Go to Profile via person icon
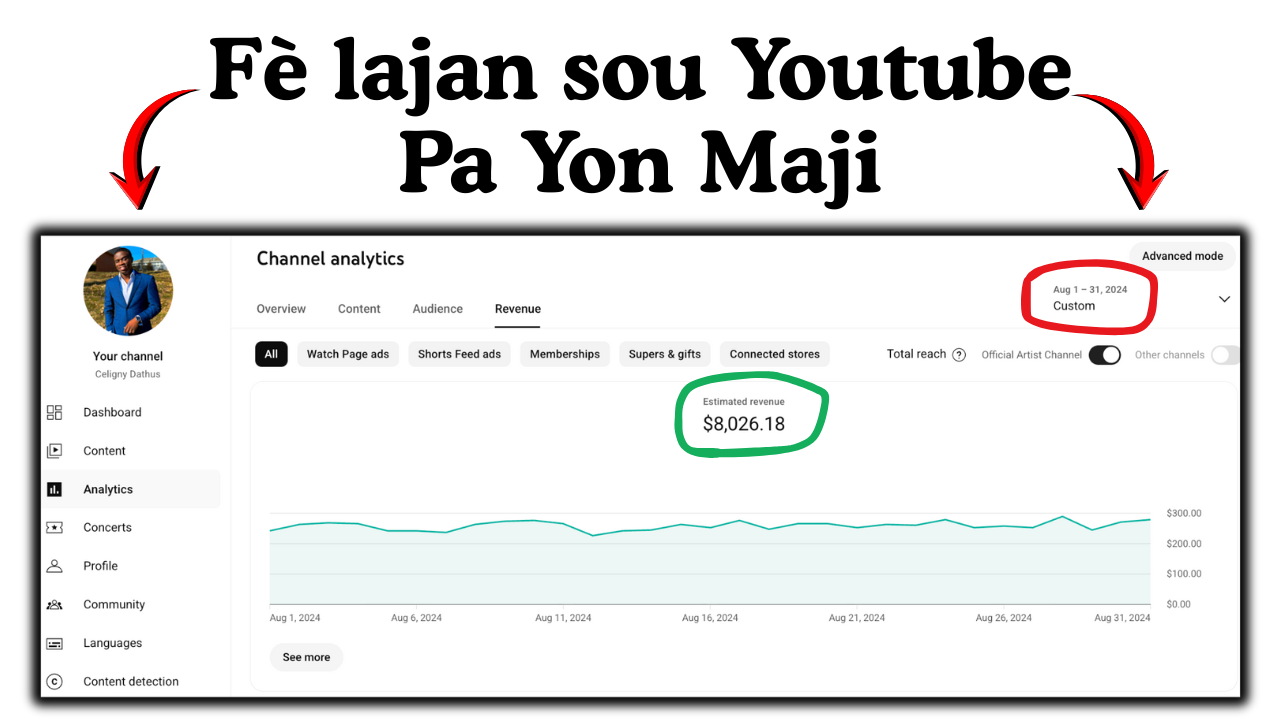Screen dimensions: 1280x720 tap(55, 566)
